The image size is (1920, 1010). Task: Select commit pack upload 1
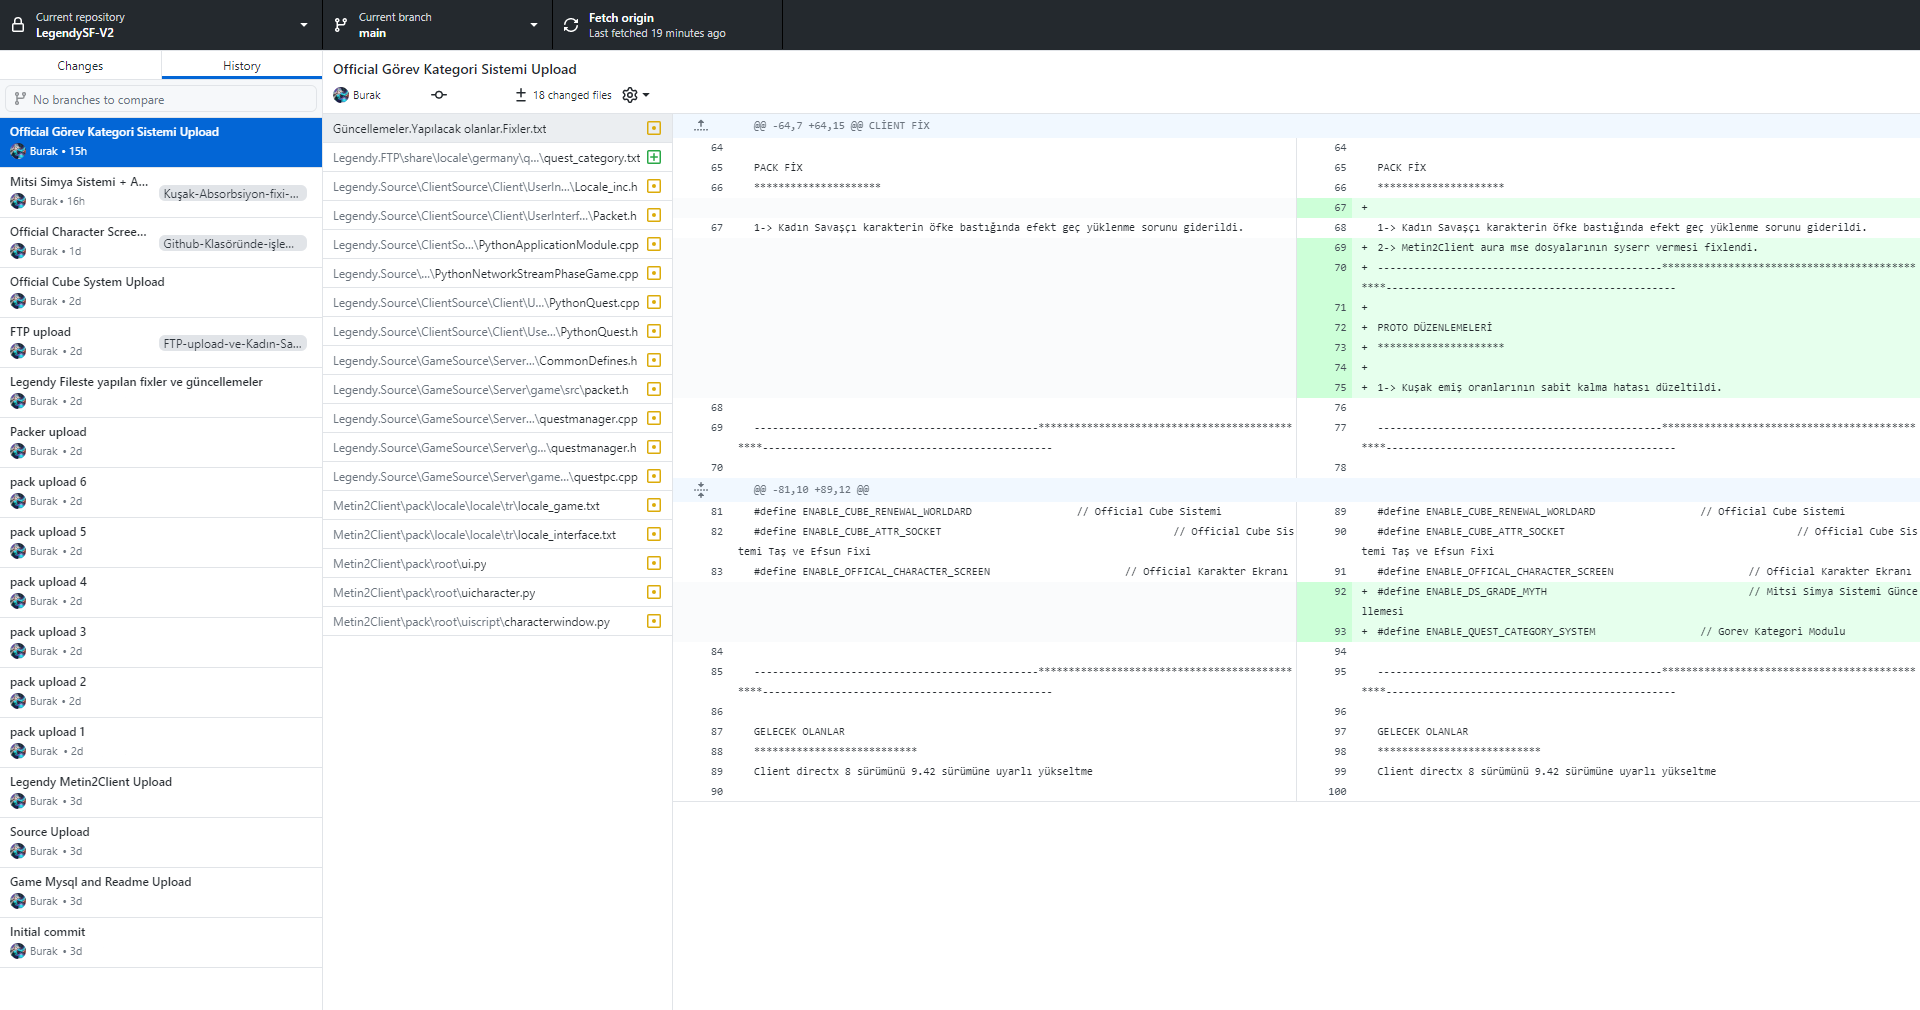161,742
